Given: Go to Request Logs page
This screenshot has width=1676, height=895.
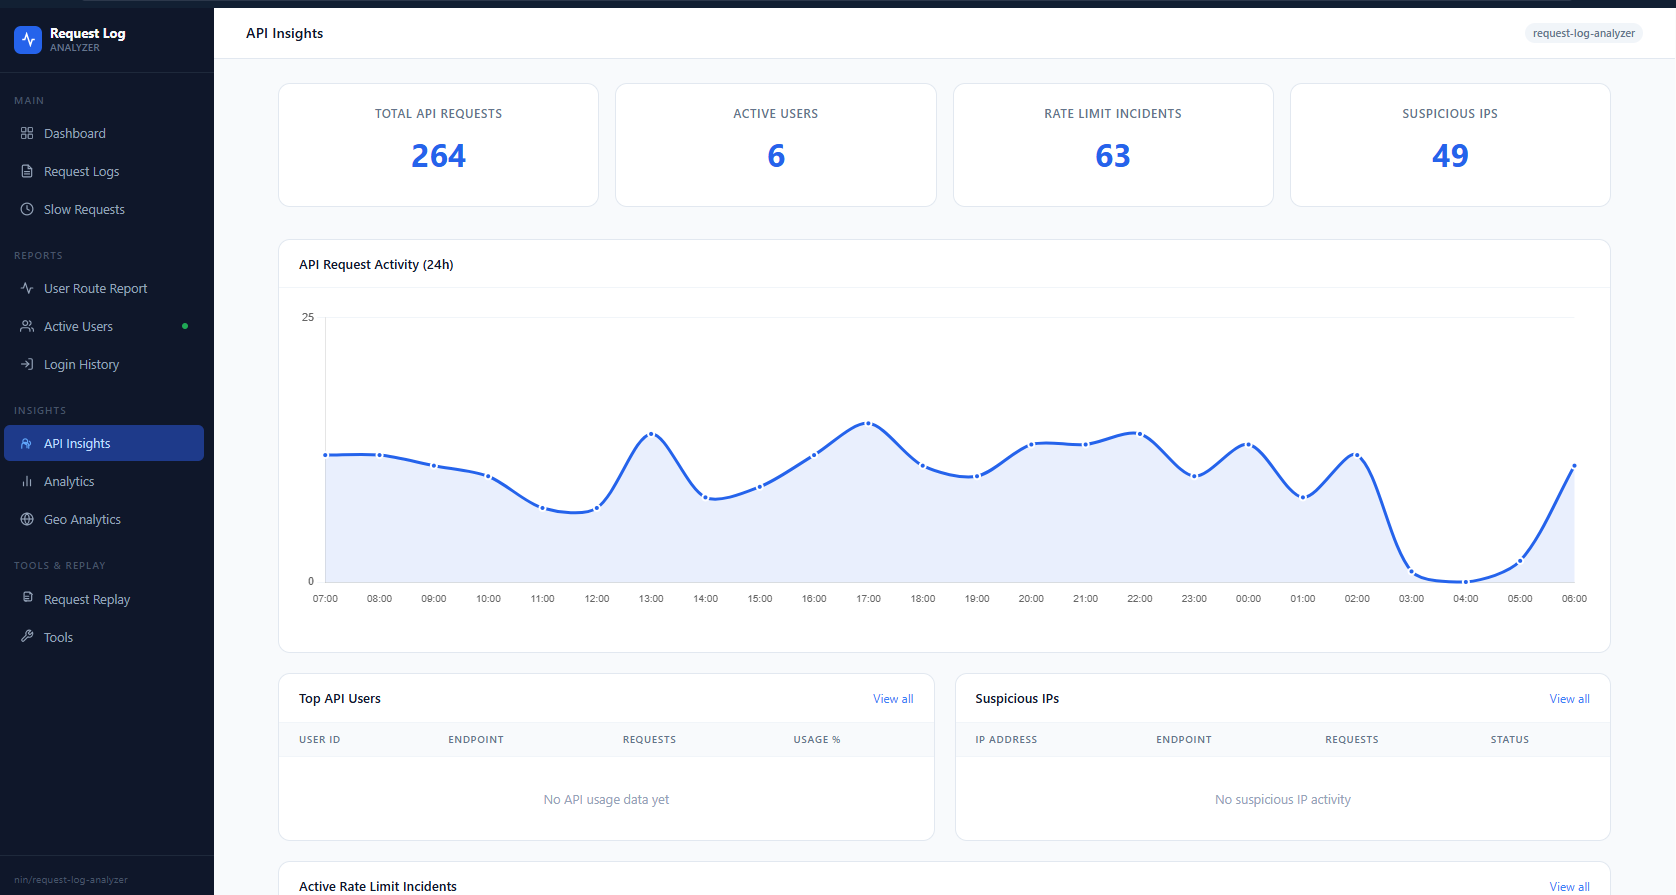Looking at the screenshot, I should [x=104, y=171].
